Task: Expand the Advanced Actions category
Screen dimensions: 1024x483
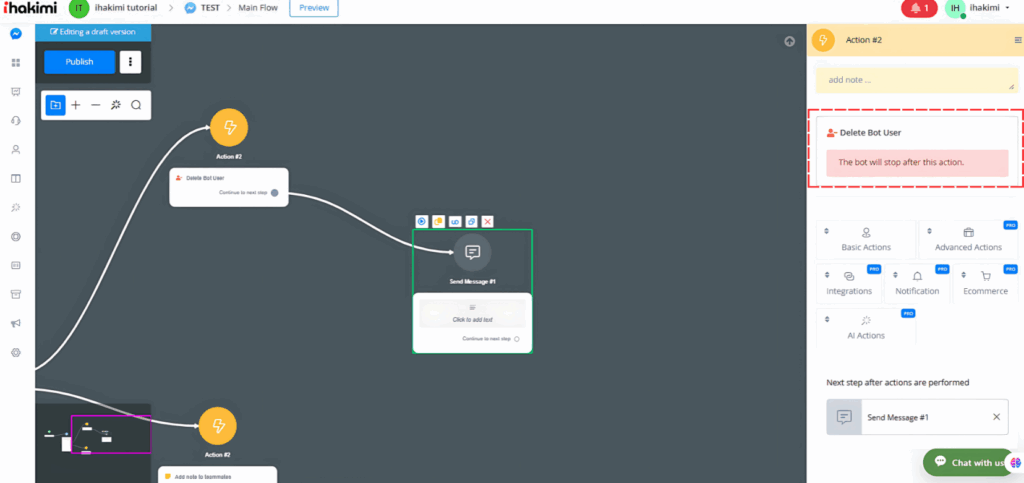Action: [x=967, y=238]
